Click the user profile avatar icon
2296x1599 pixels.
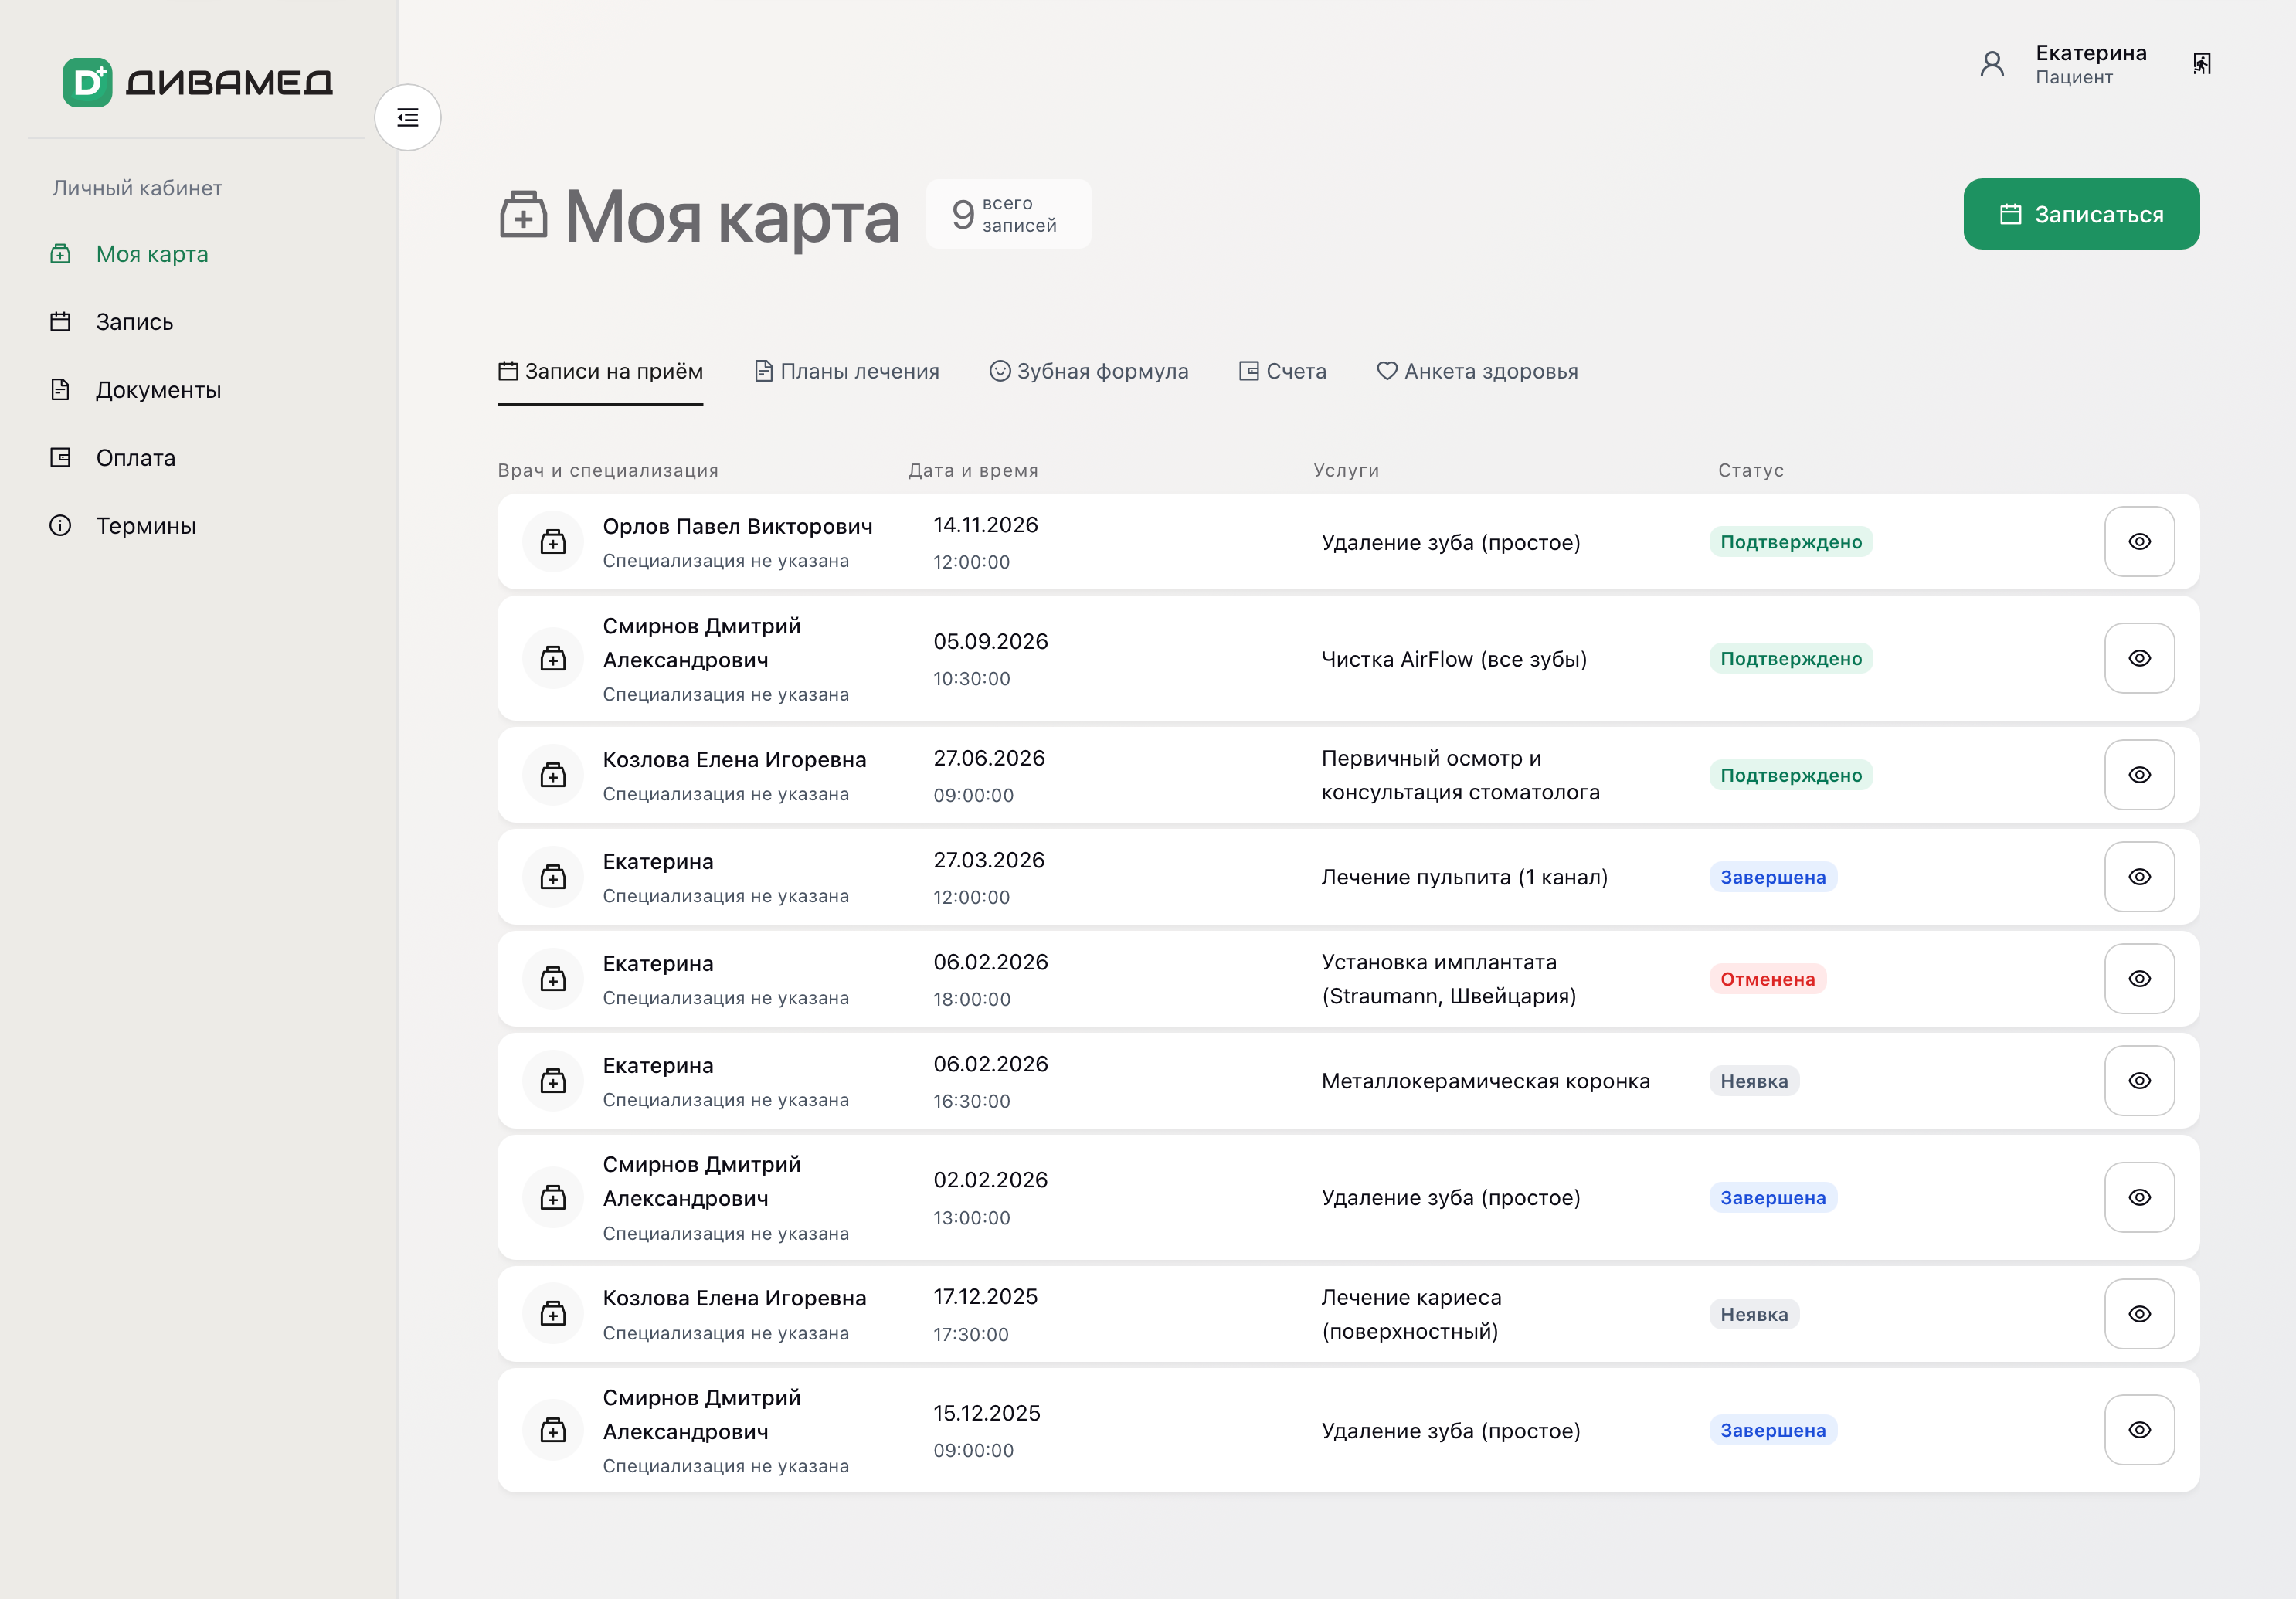1992,64
